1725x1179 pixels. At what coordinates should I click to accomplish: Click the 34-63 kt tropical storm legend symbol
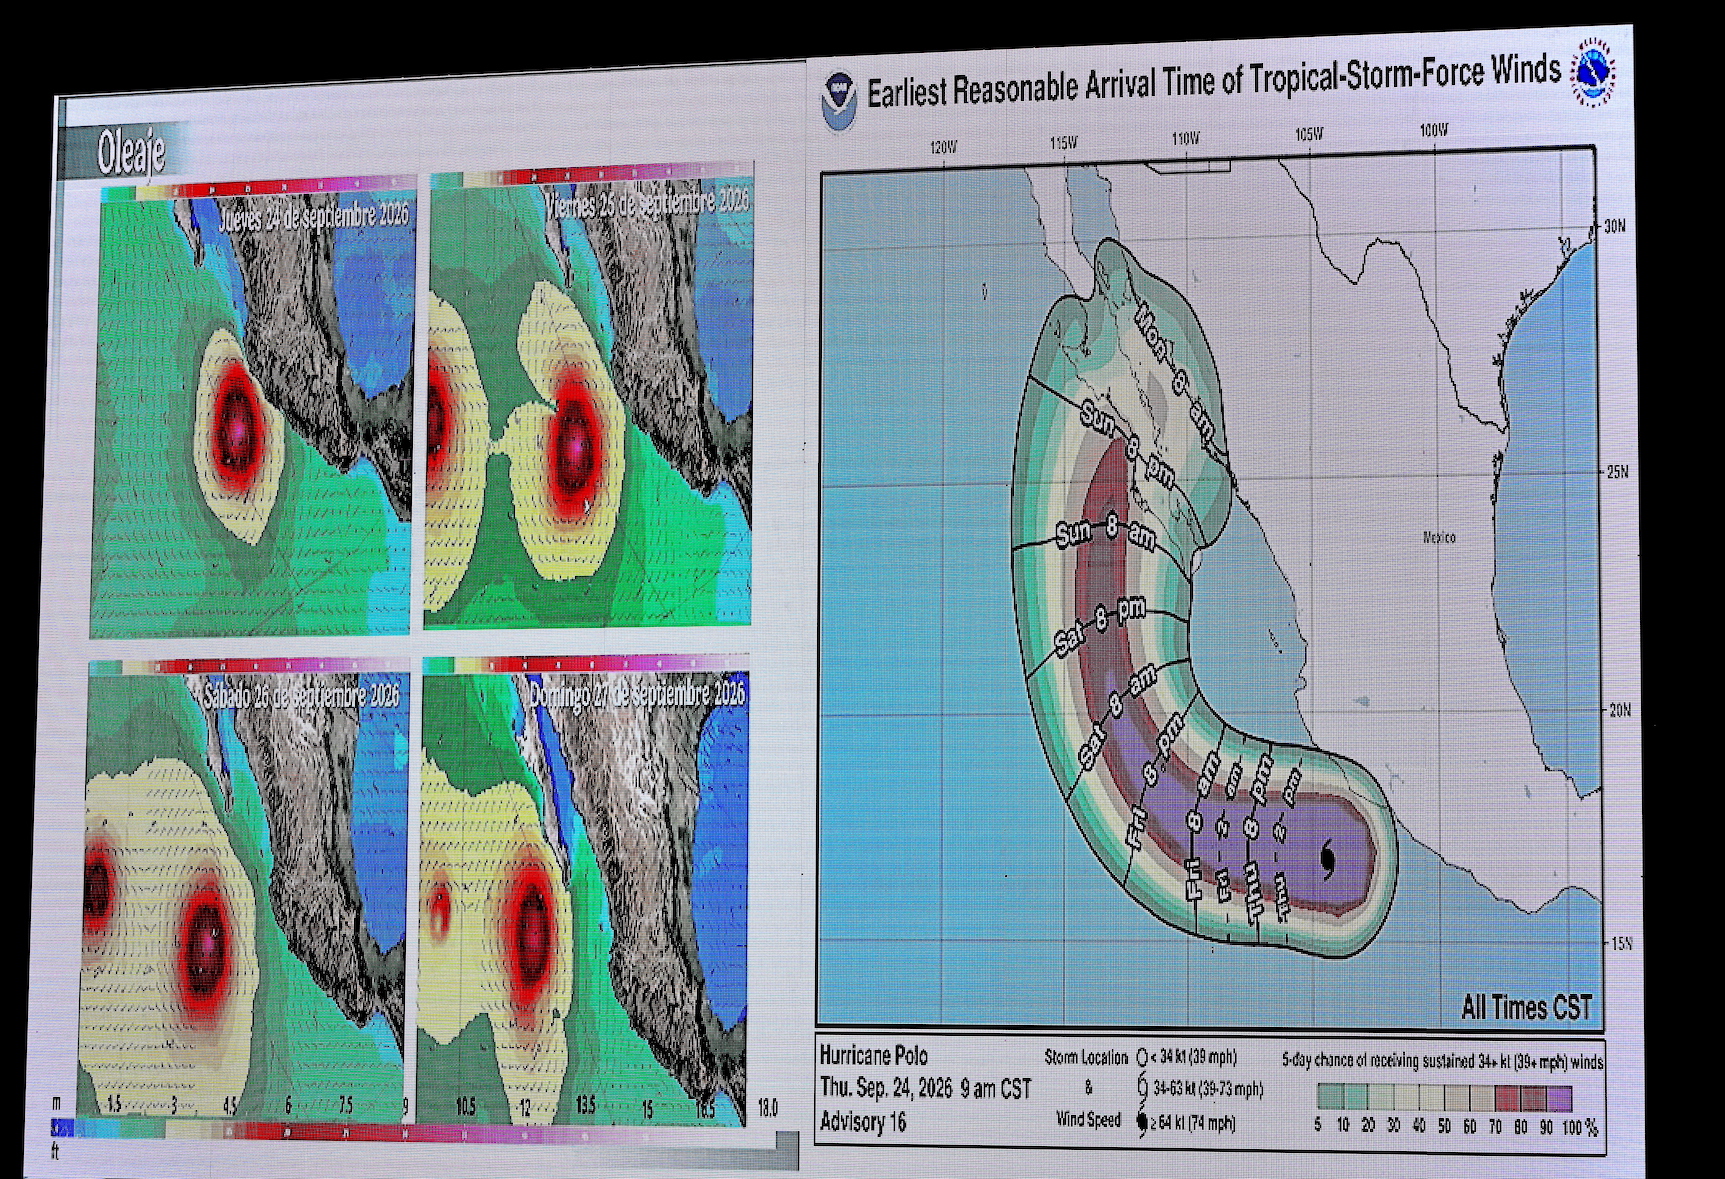point(1142,1087)
